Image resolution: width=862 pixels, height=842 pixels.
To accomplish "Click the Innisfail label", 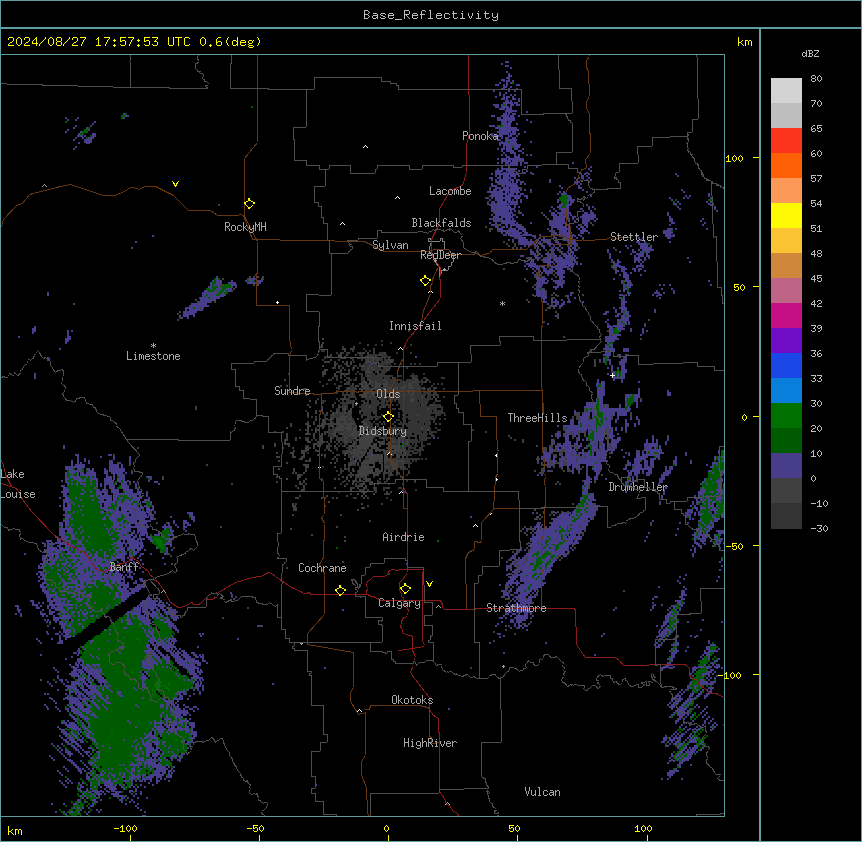I will (x=415, y=326).
